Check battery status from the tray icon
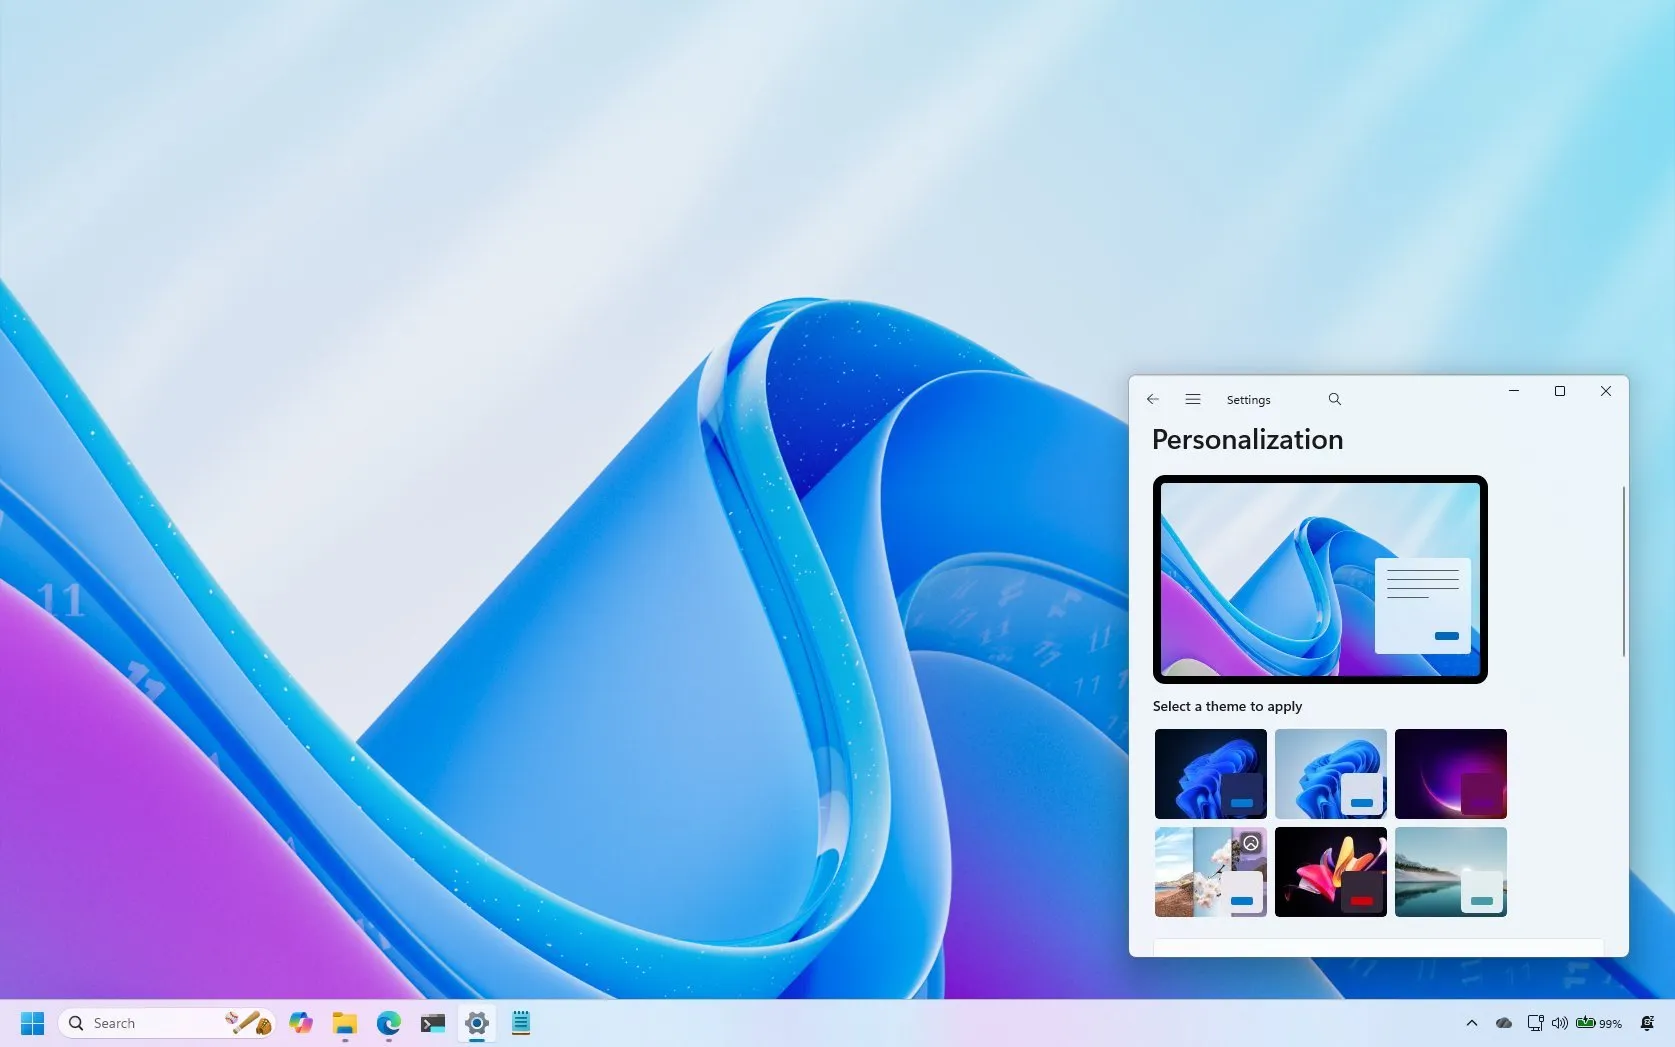The width and height of the screenshot is (1675, 1047). coord(1591,1023)
